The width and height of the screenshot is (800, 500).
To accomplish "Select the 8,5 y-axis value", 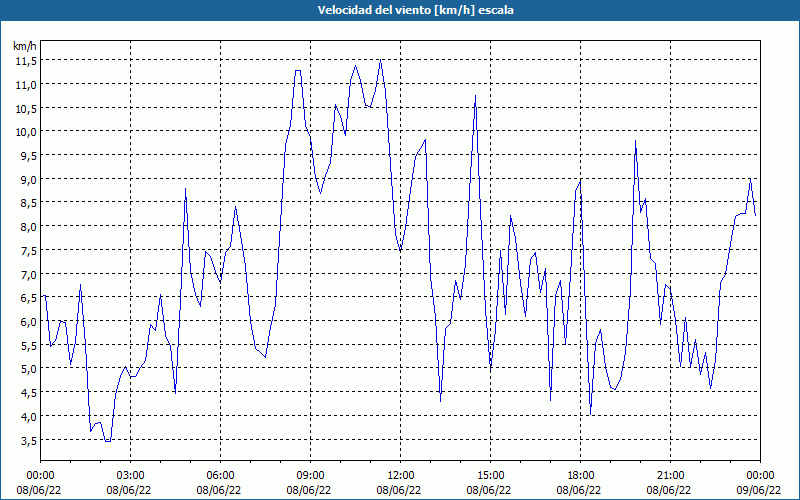I will tap(28, 203).
